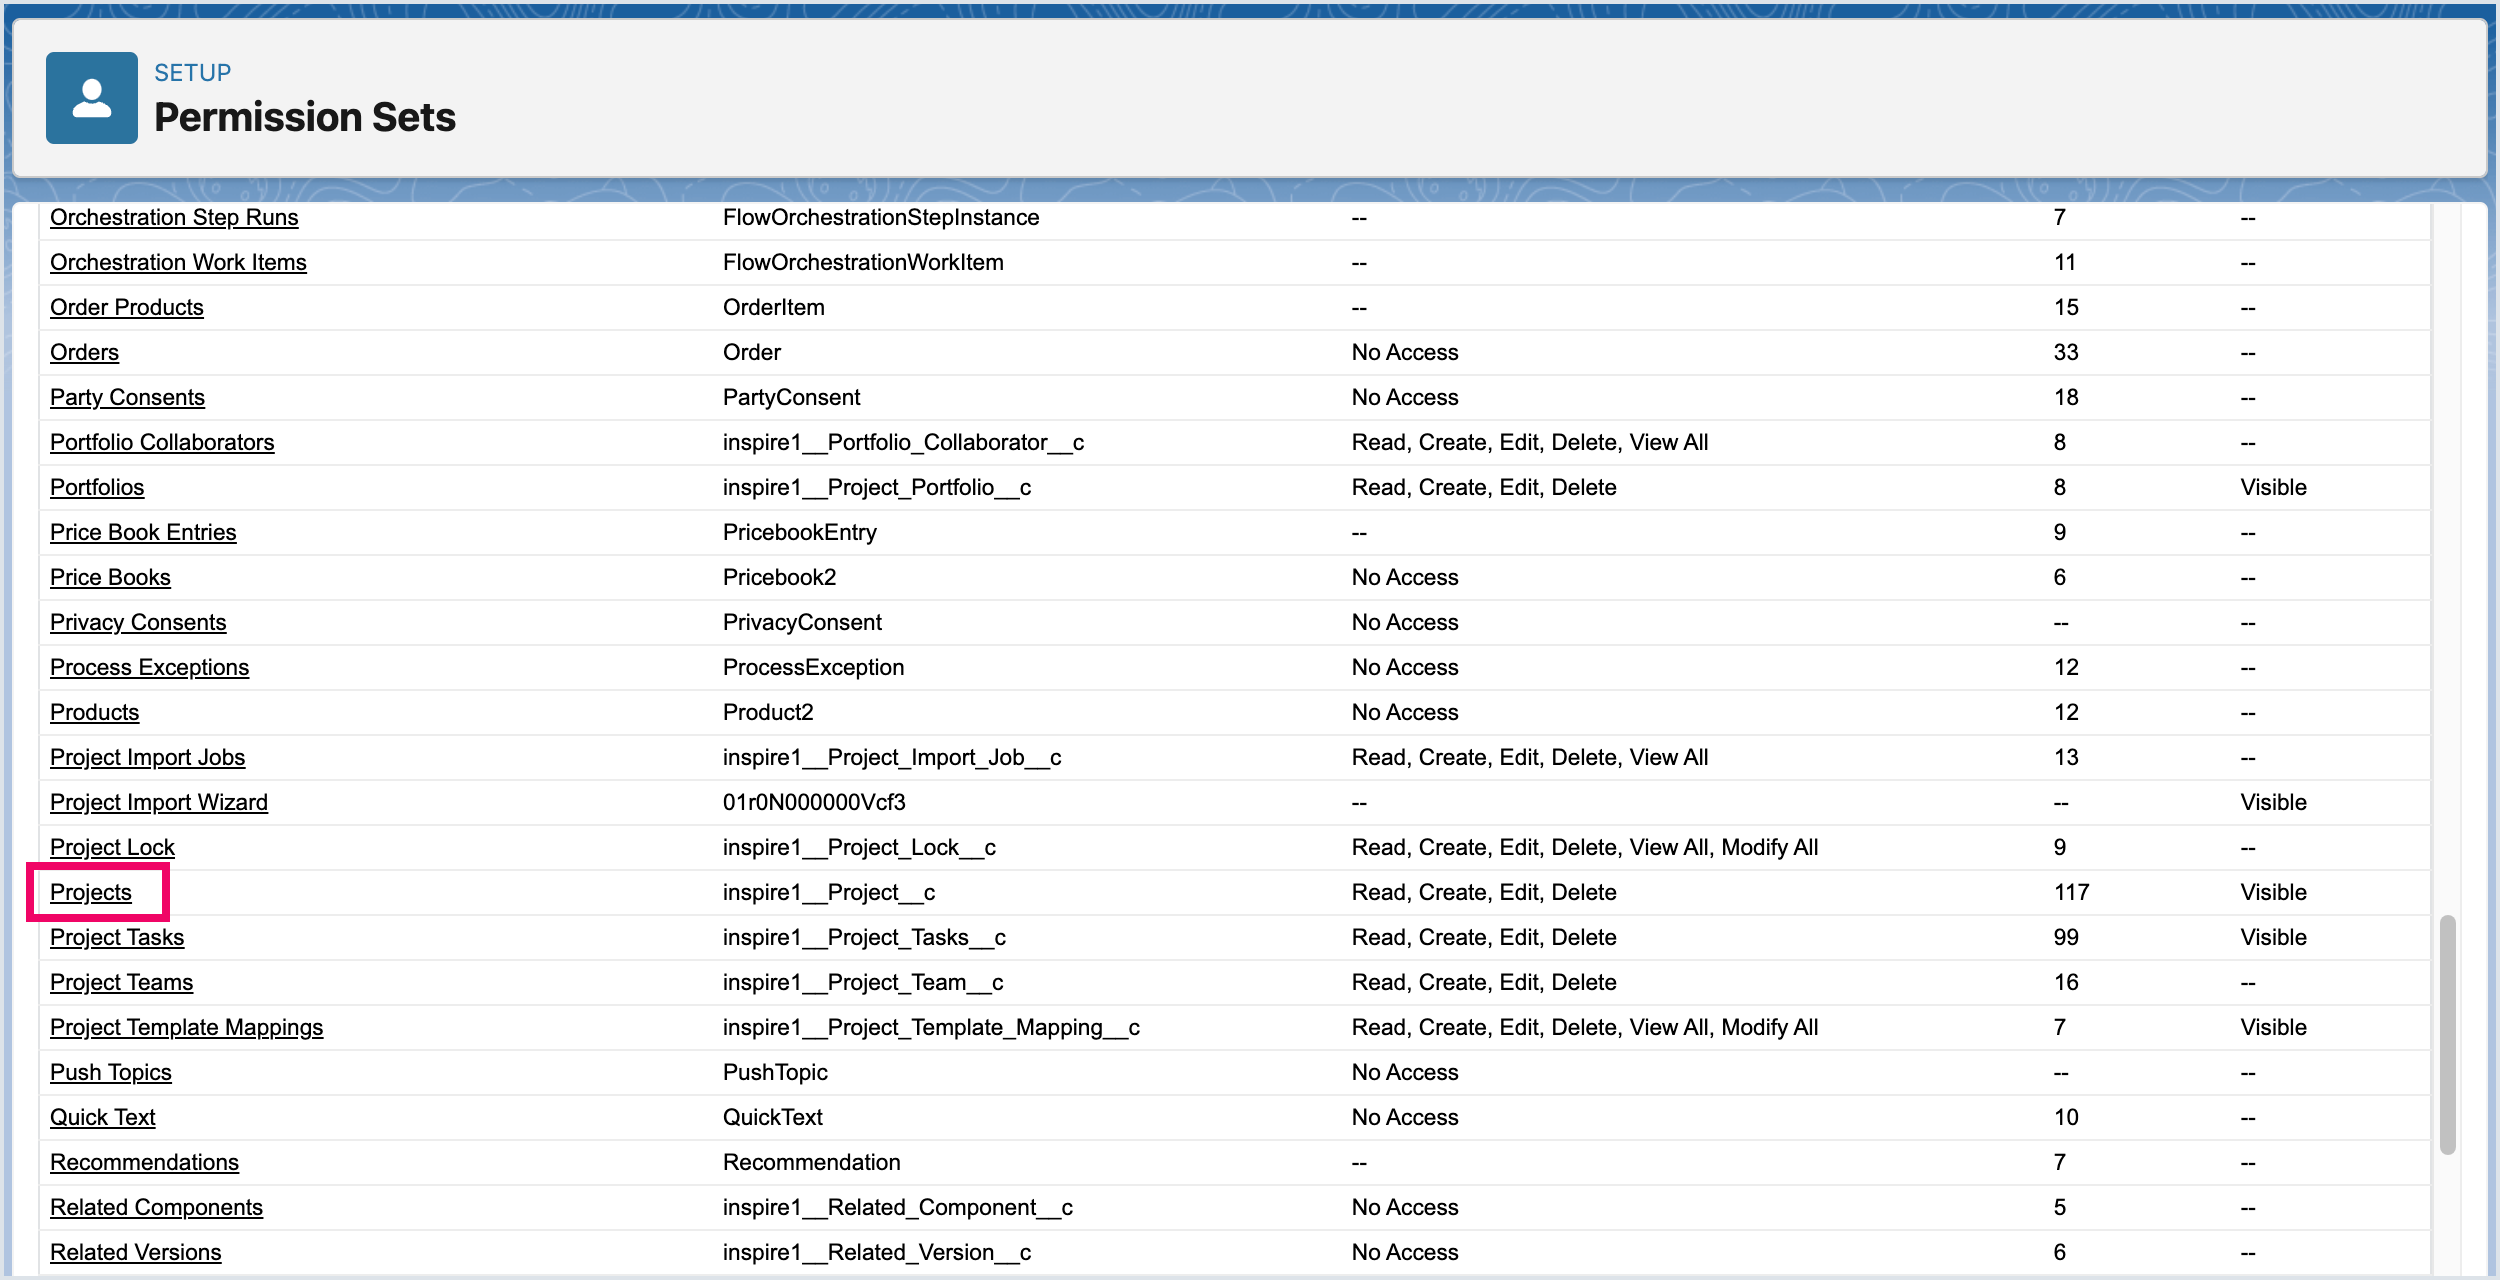Open Party Consents object settings
The height and width of the screenshot is (1280, 2500).
127,397
